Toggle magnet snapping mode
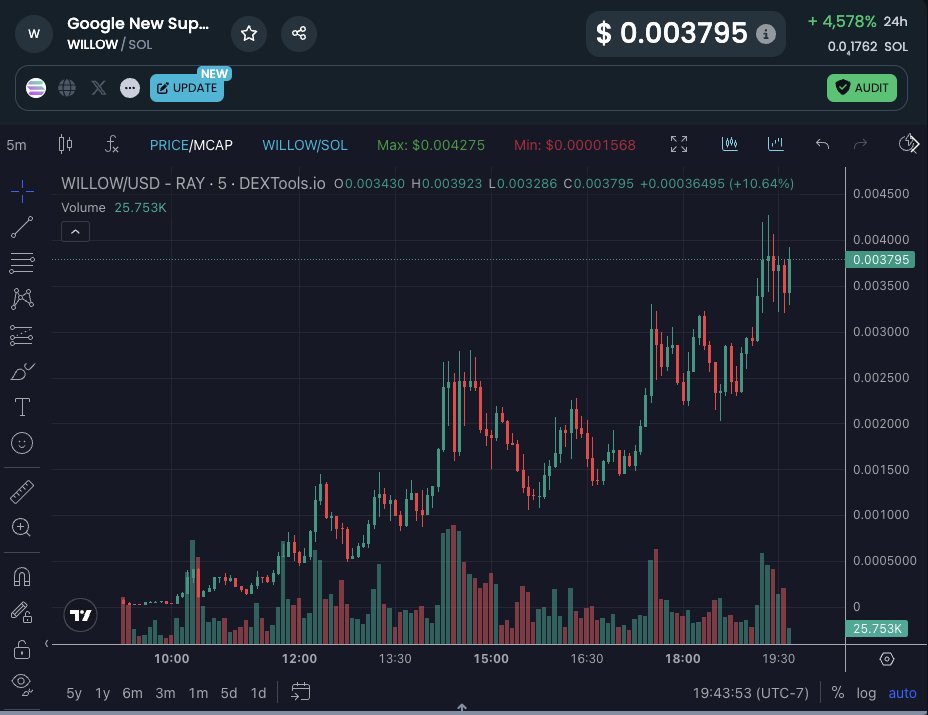This screenshot has width=928, height=715. click(21, 577)
